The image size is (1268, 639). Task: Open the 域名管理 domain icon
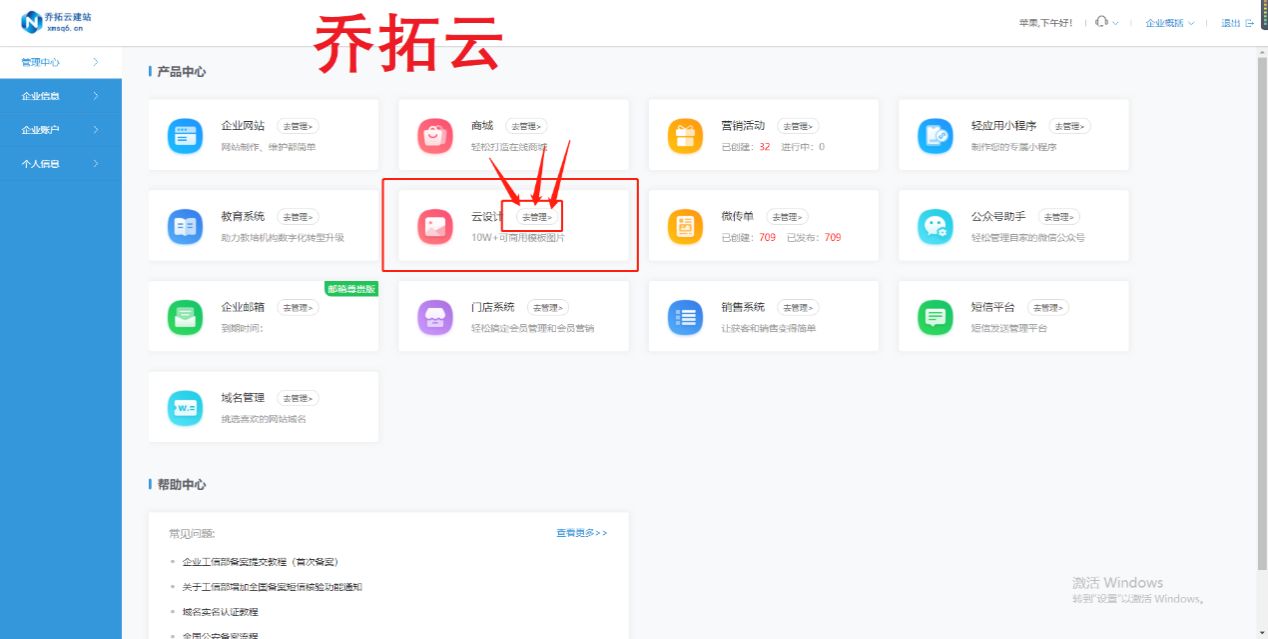point(185,406)
